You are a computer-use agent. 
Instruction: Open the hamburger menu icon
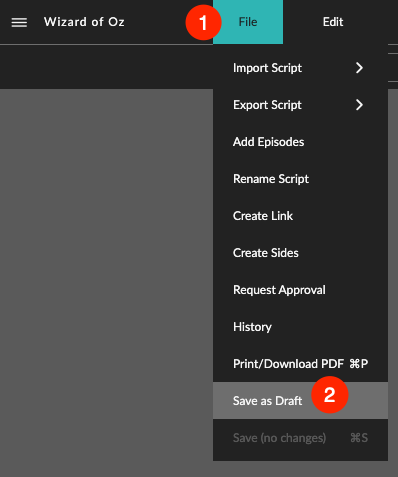(x=19, y=22)
